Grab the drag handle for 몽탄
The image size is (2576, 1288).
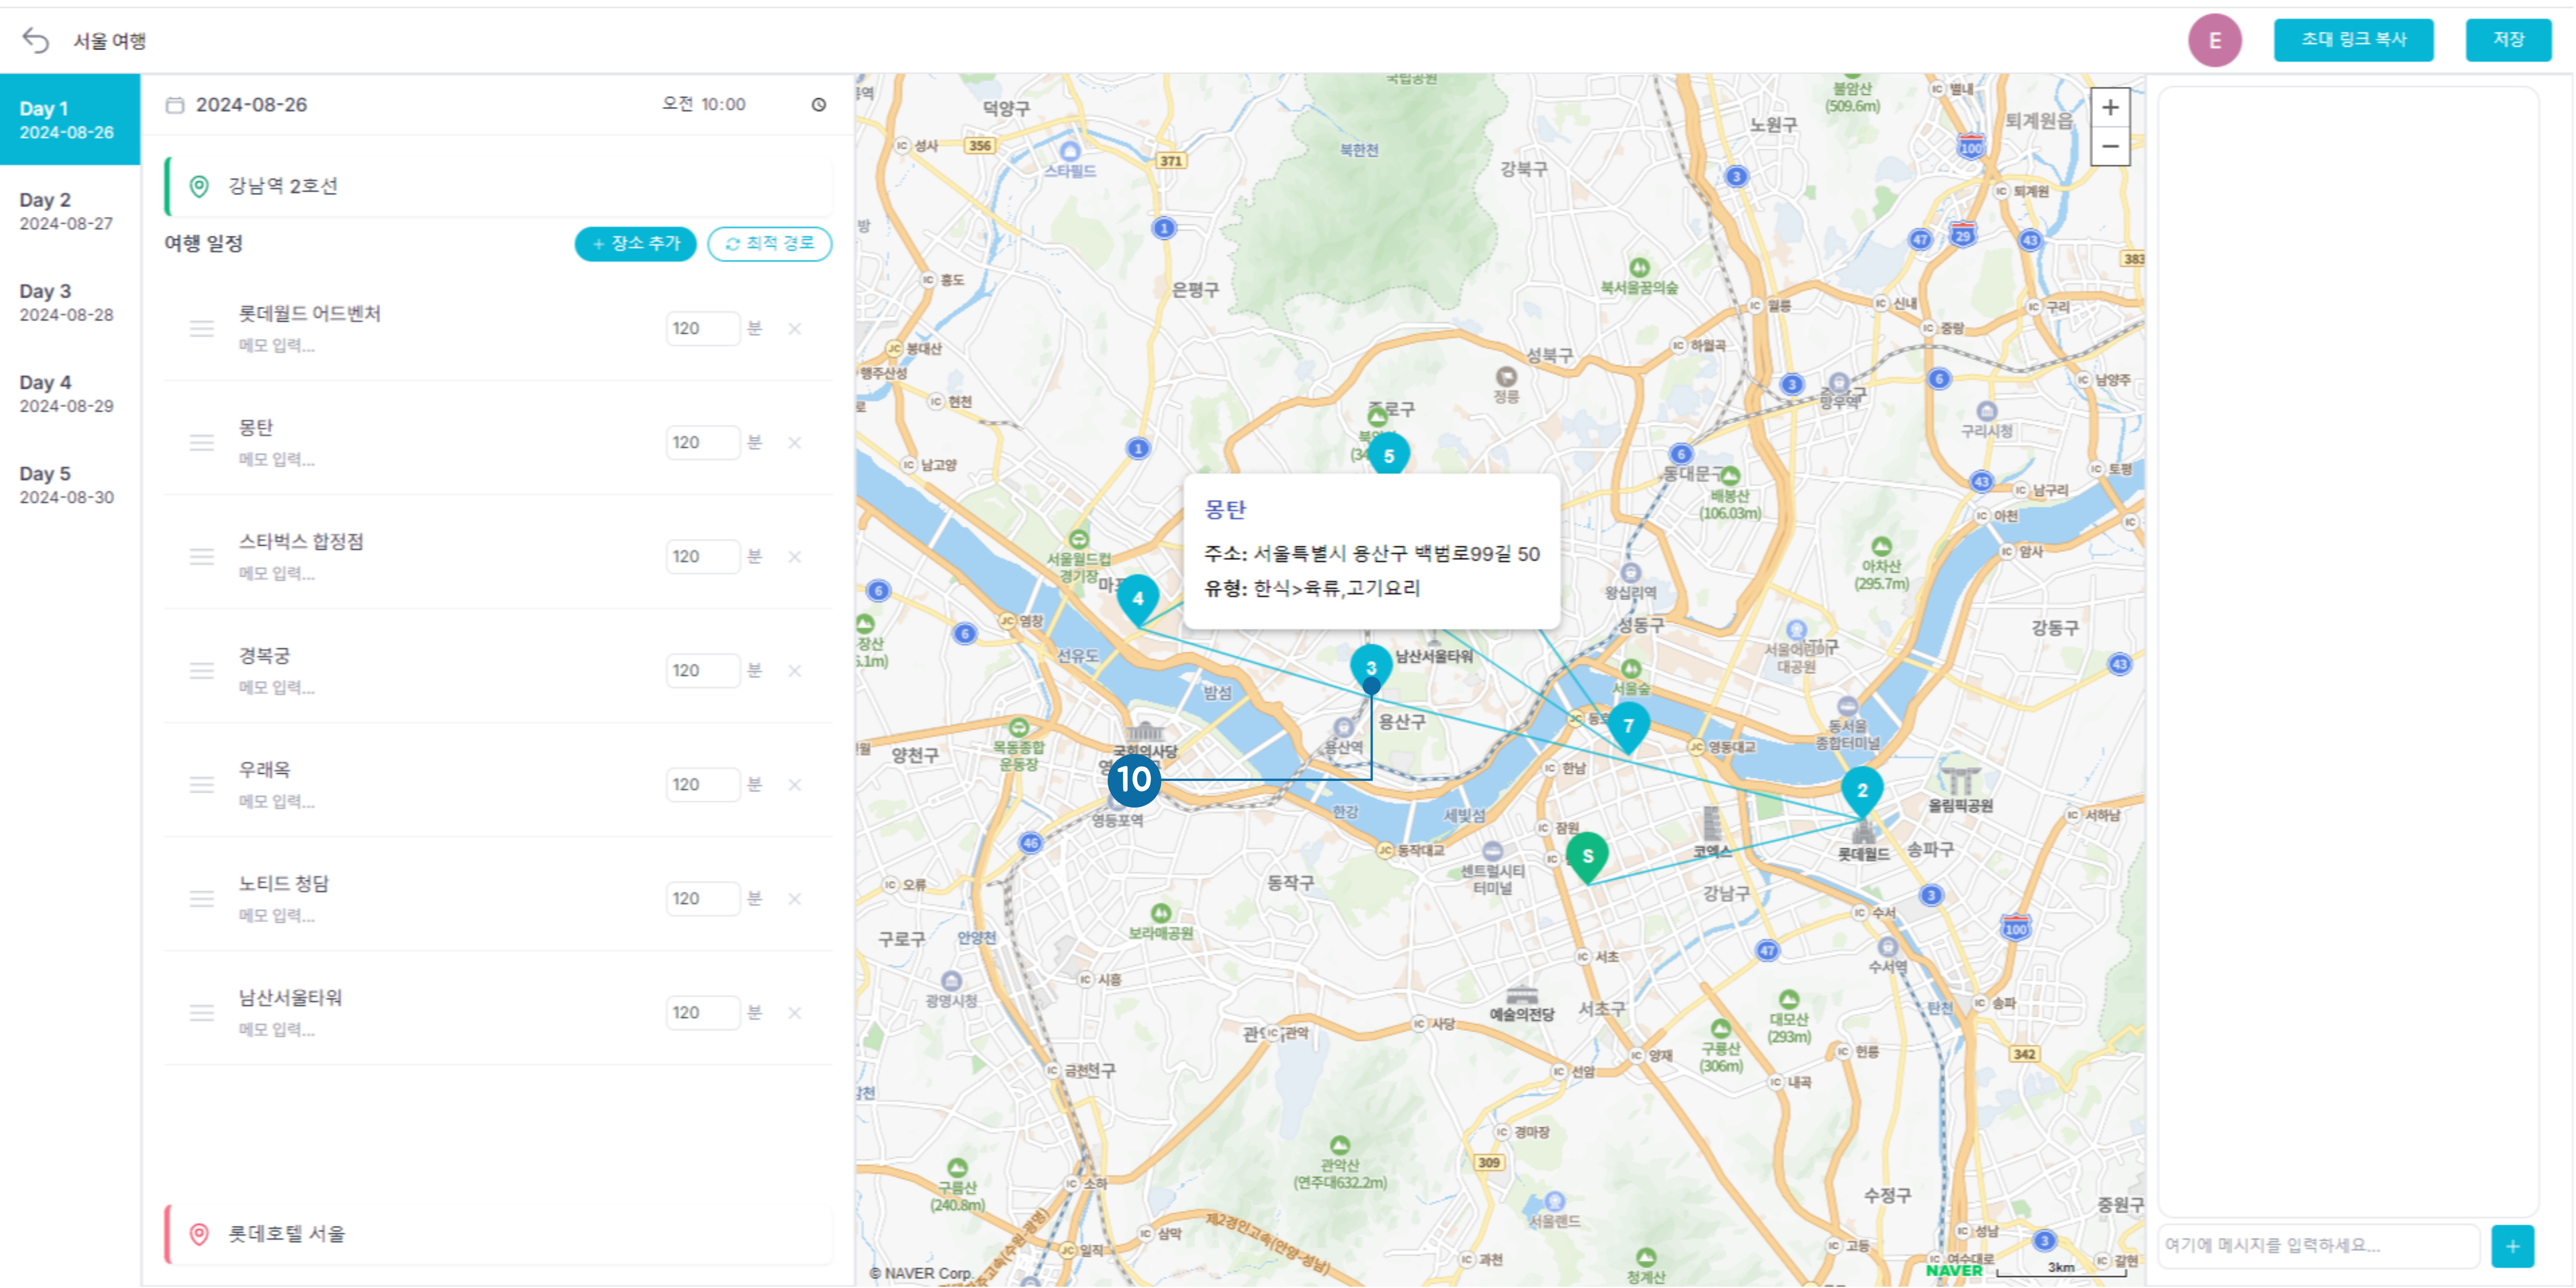click(202, 443)
